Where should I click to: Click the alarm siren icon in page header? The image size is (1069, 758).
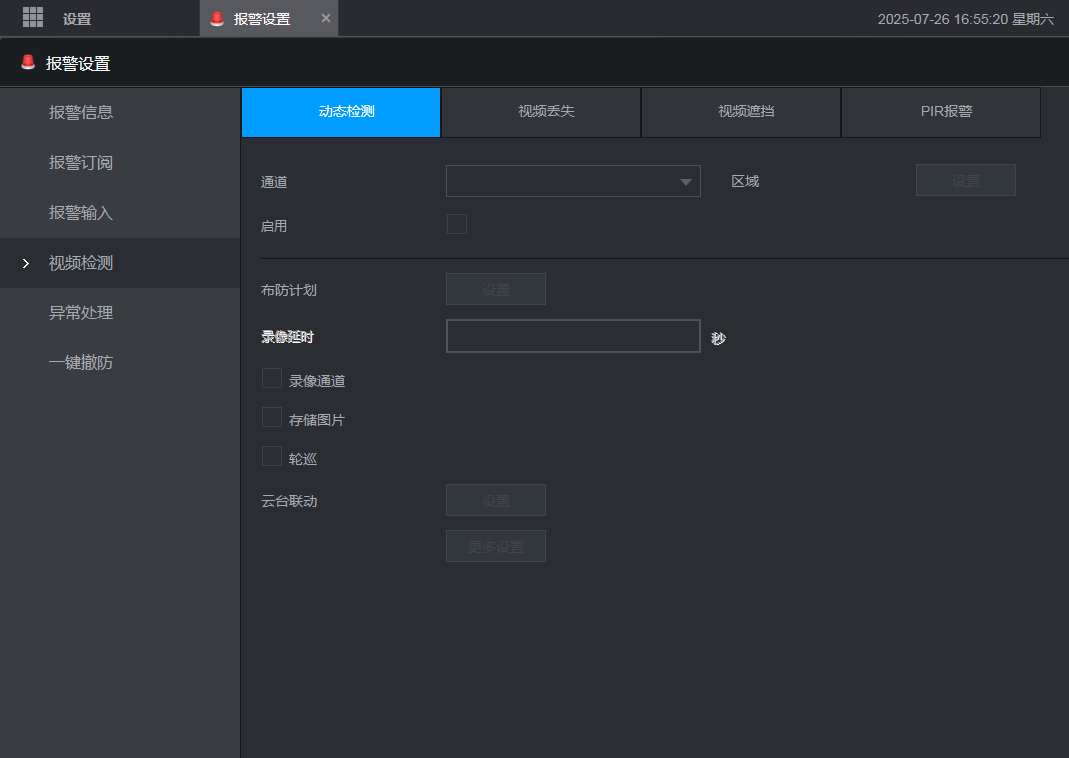click(x=27, y=63)
